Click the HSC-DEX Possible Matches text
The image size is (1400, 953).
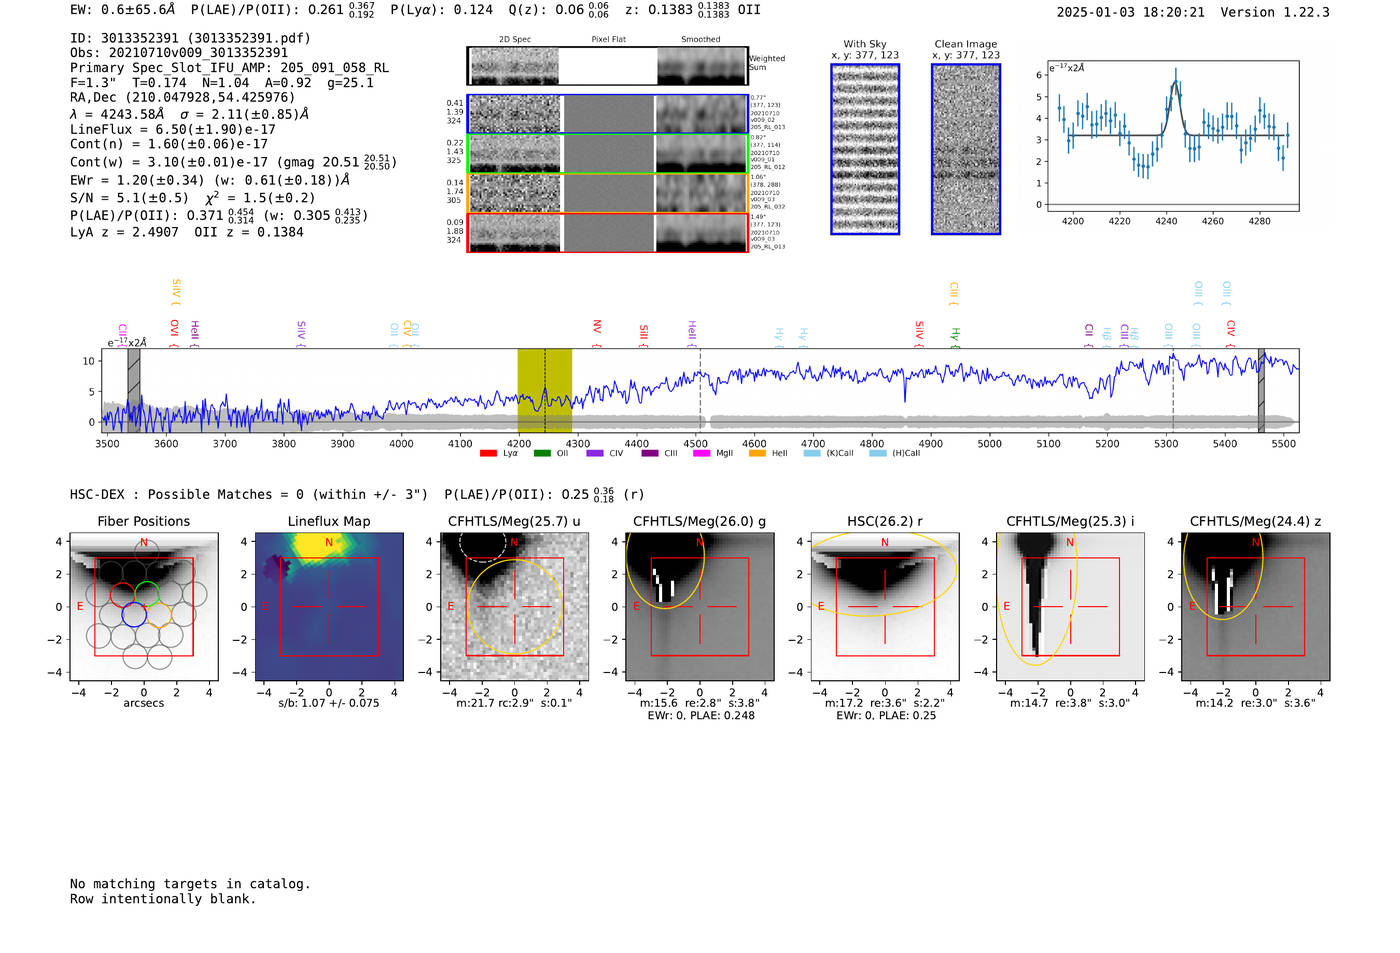point(249,495)
